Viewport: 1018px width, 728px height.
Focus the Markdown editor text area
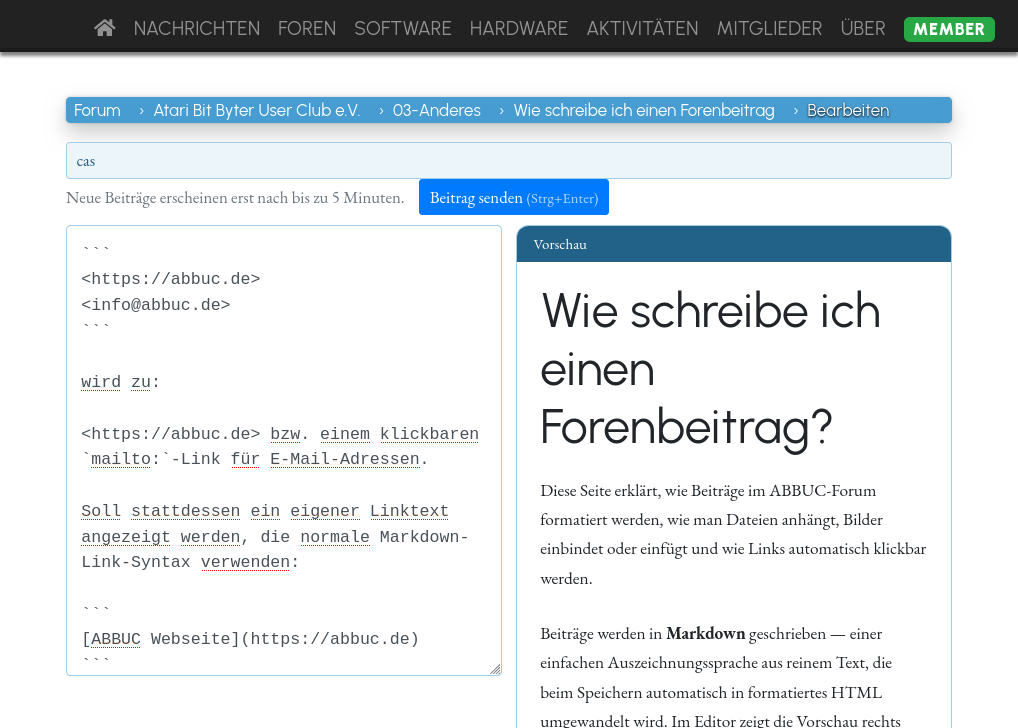click(x=284, y=451)
